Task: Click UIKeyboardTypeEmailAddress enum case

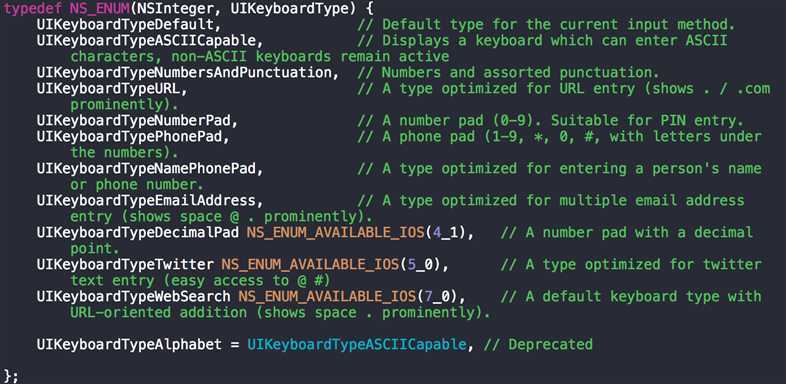Action: click(x=146, y=201)
